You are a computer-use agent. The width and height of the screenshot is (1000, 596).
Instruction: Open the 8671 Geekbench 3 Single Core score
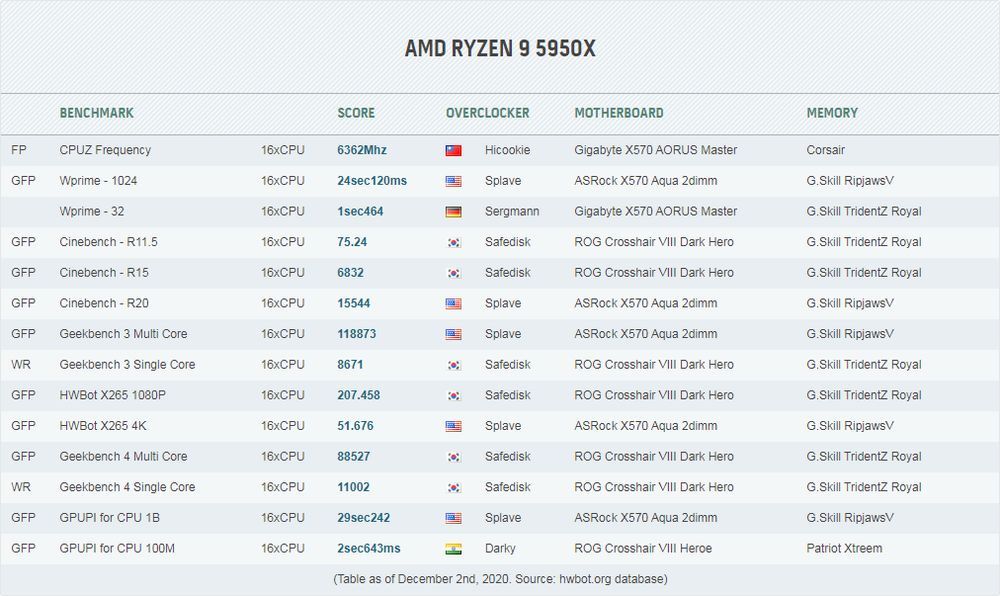click(x=350, y=364)
